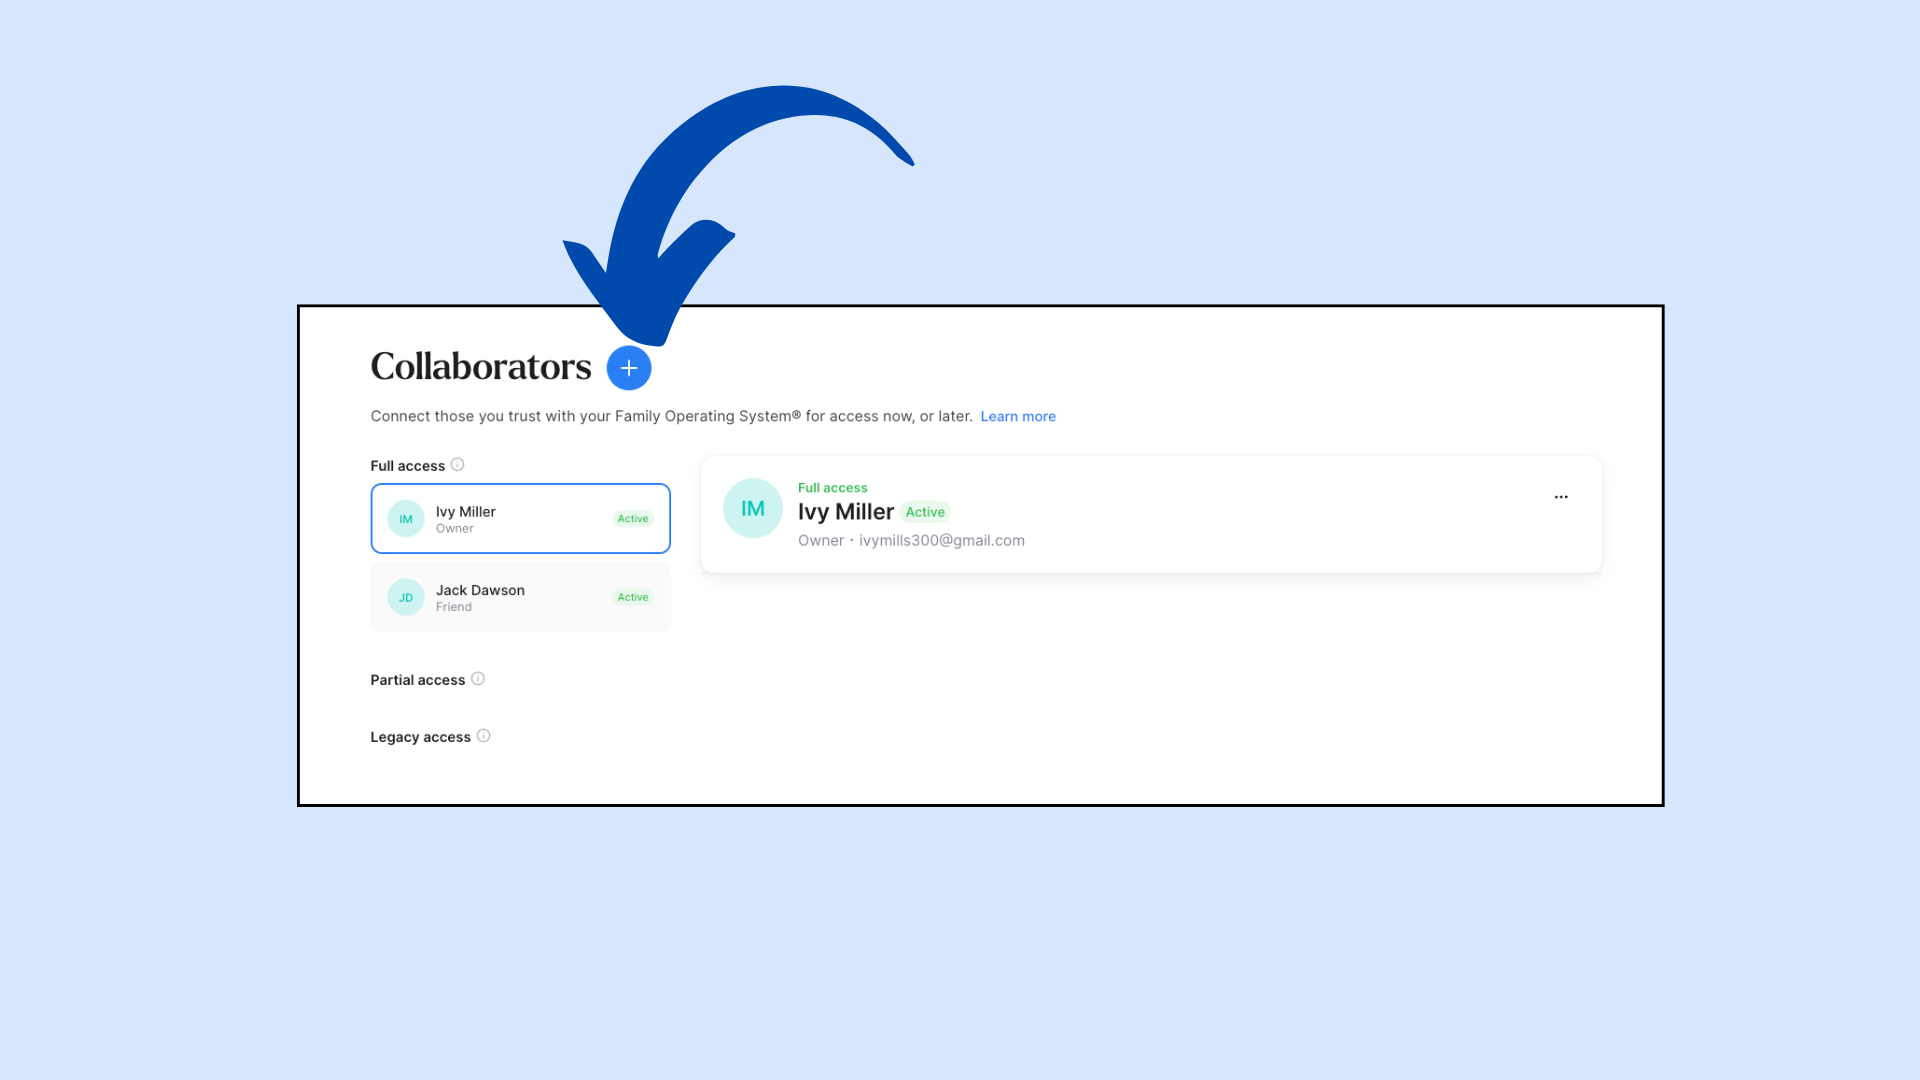Open the three-dot menu on Ivy Miller card
Screen dimensions: 1920x1080
(1561, 497)
